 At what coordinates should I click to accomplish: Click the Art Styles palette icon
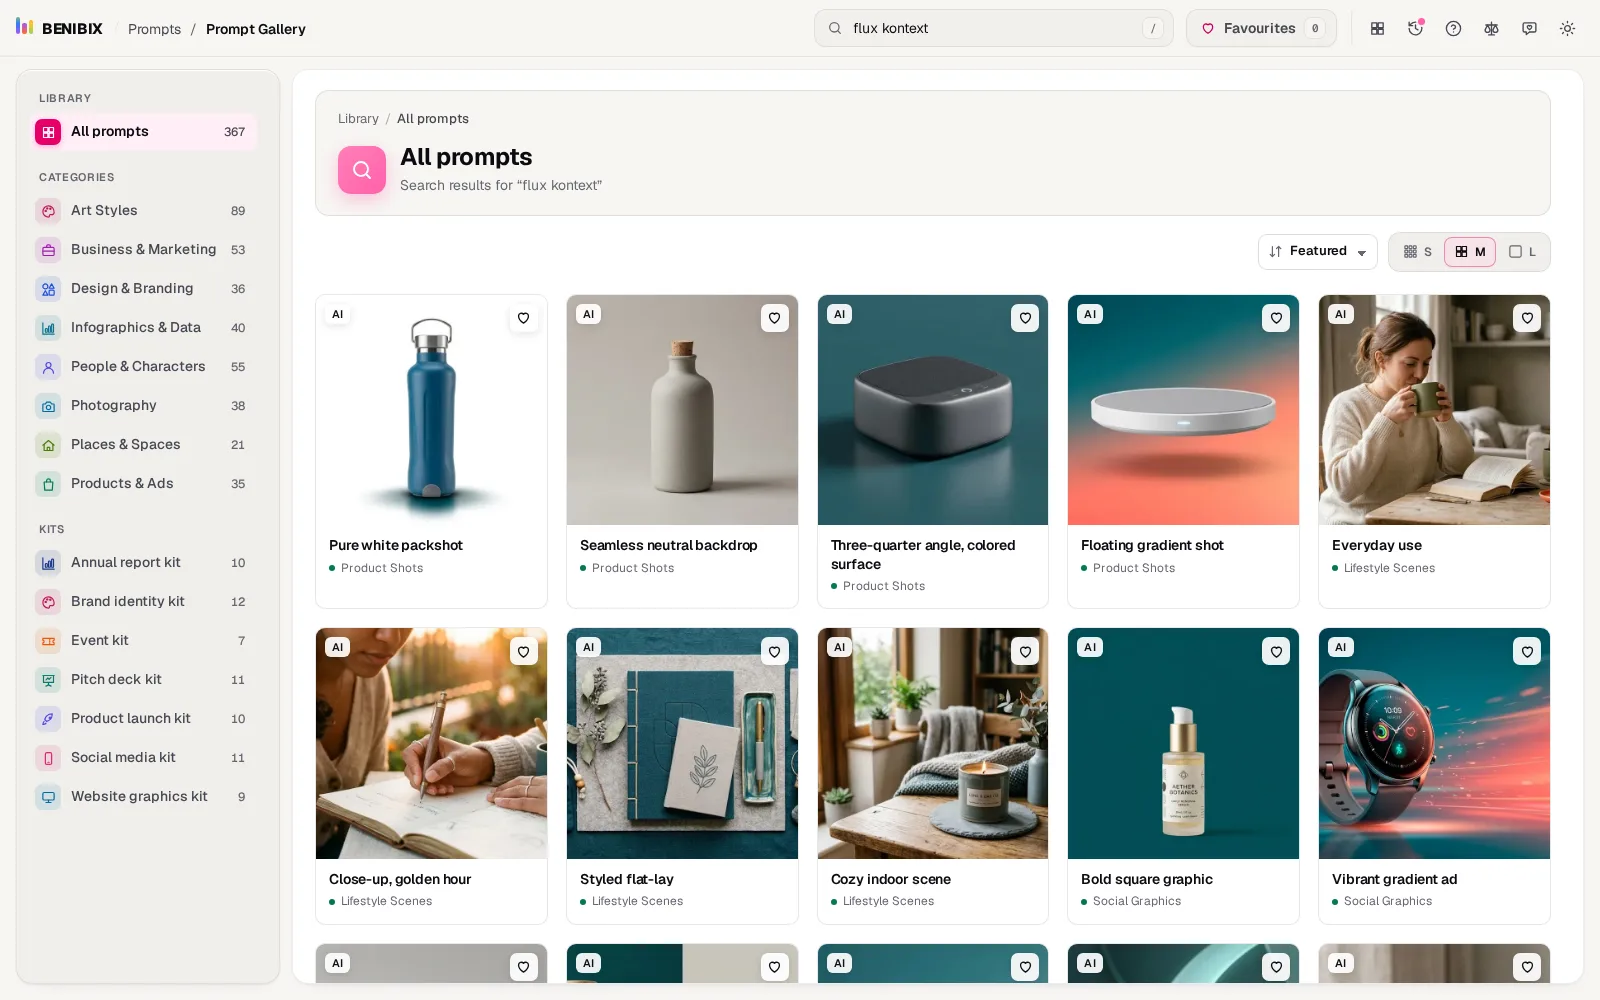(x=48, y=211)
